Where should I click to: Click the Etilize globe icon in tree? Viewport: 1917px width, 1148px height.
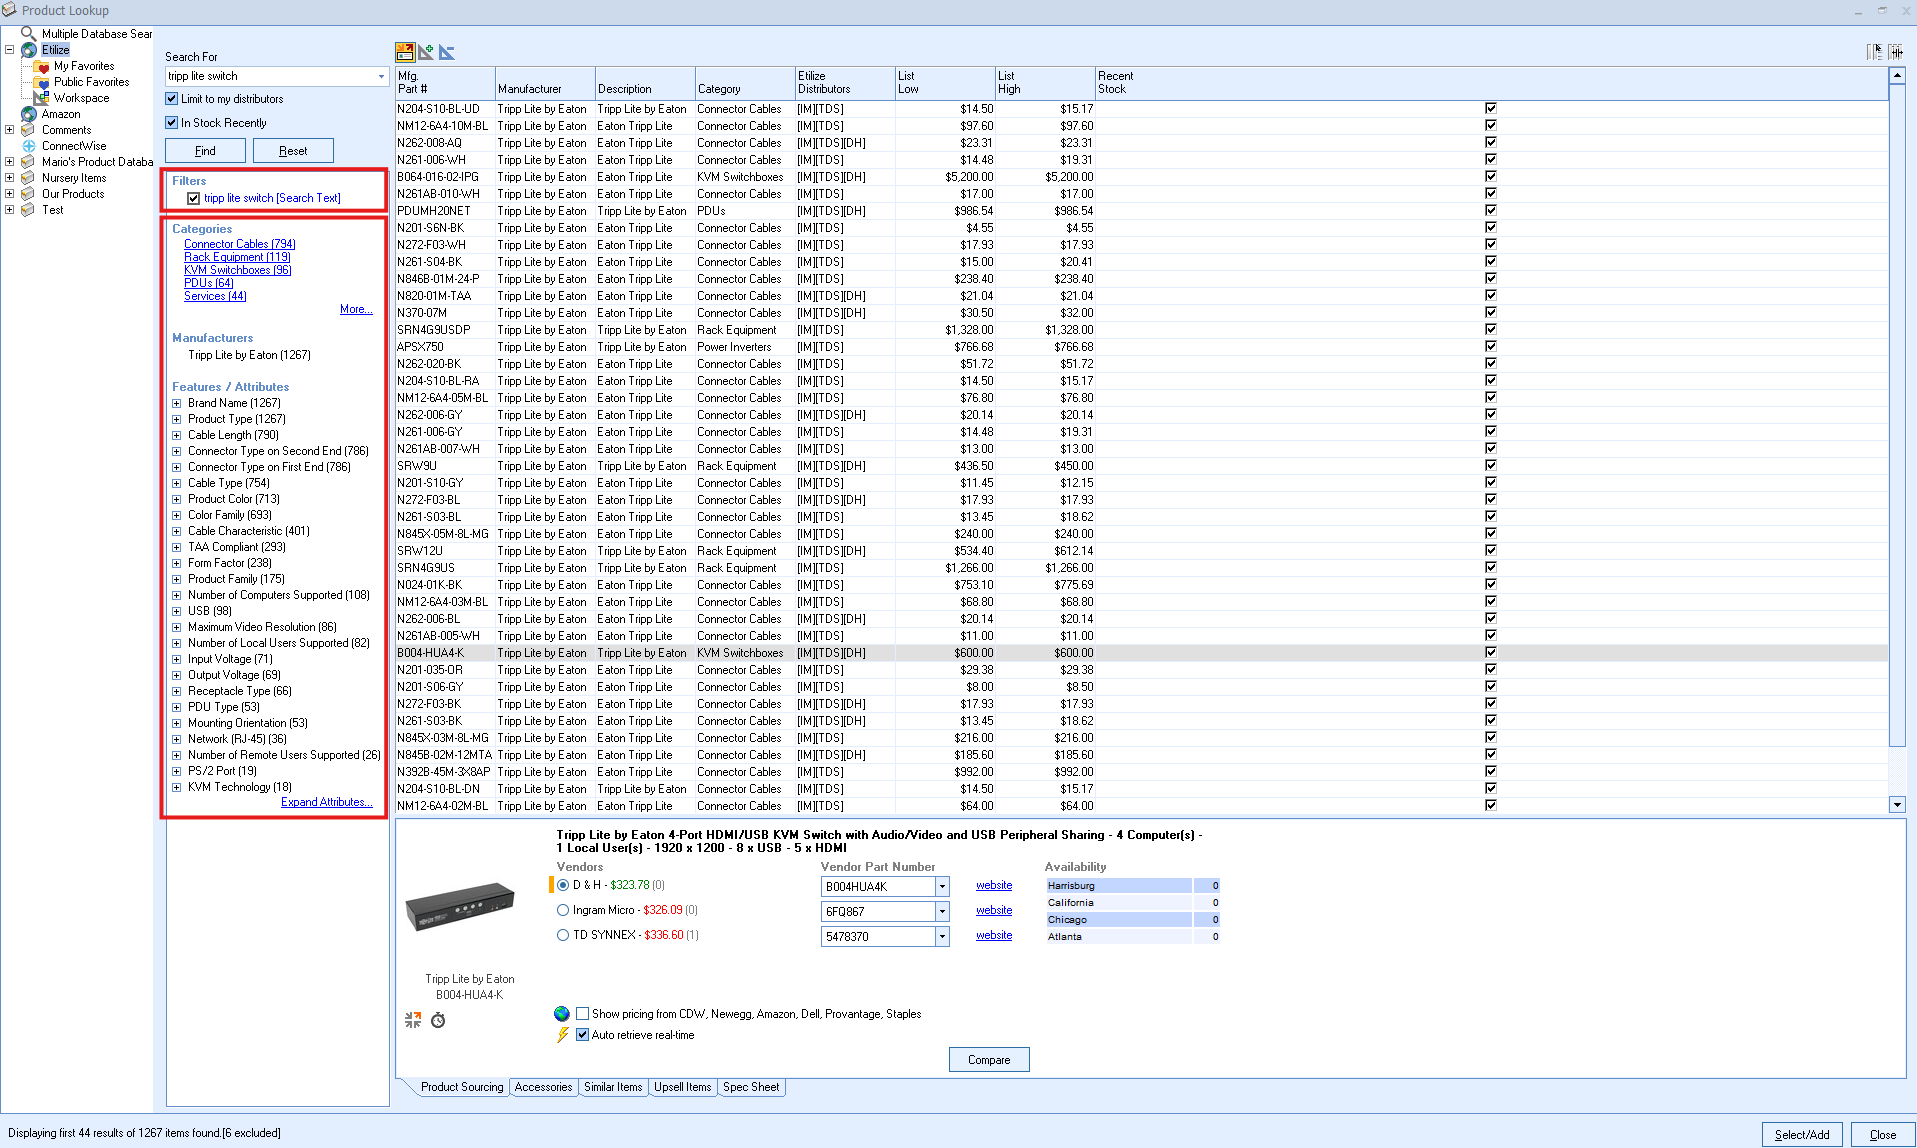click(x=29, y=50)
